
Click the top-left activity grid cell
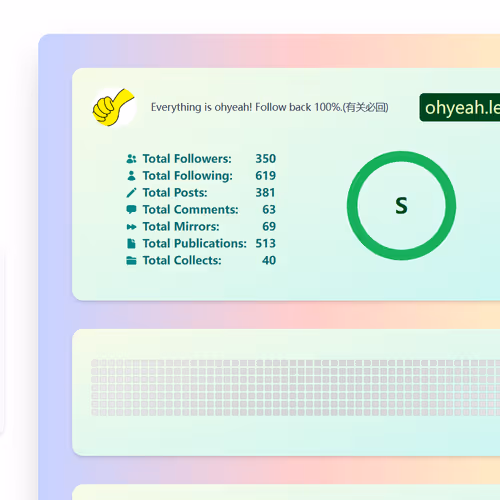click(95, 363)
